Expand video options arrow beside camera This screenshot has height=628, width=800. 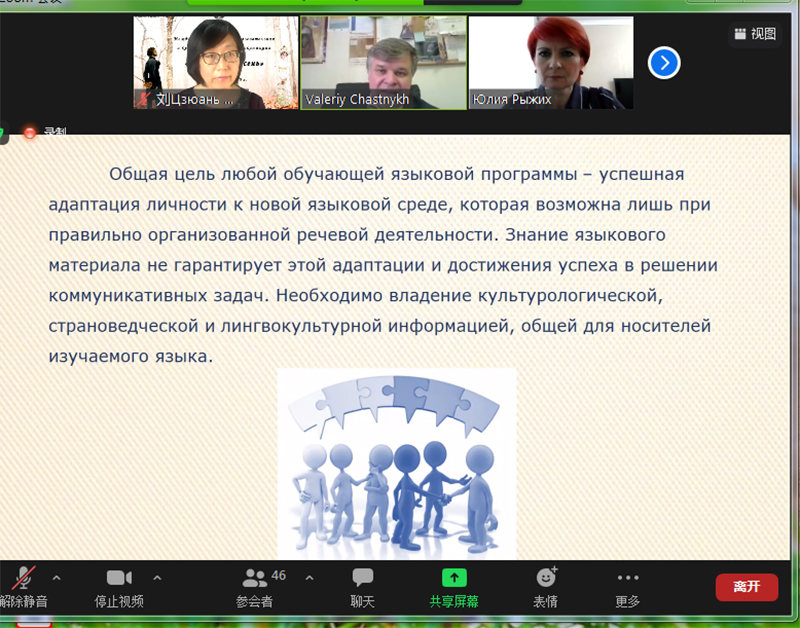tap(157, 578)
